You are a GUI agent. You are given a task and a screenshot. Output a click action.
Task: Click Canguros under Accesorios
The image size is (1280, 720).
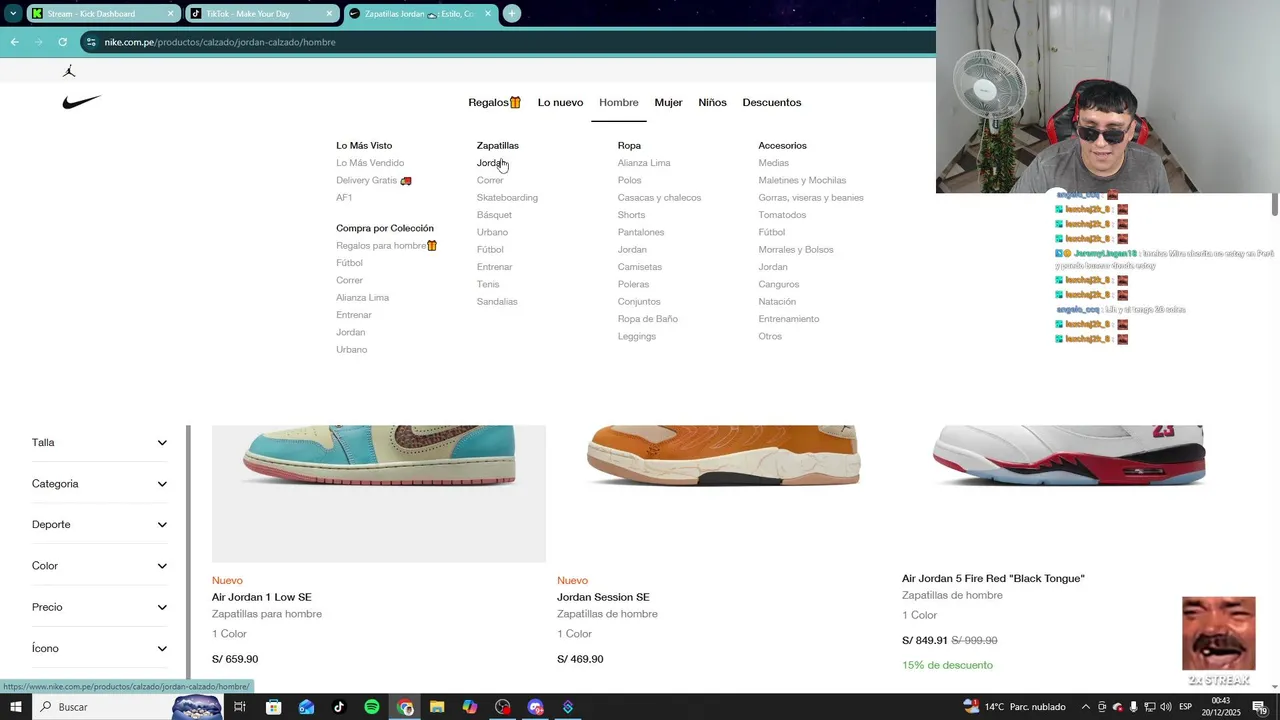click(778, 284)
